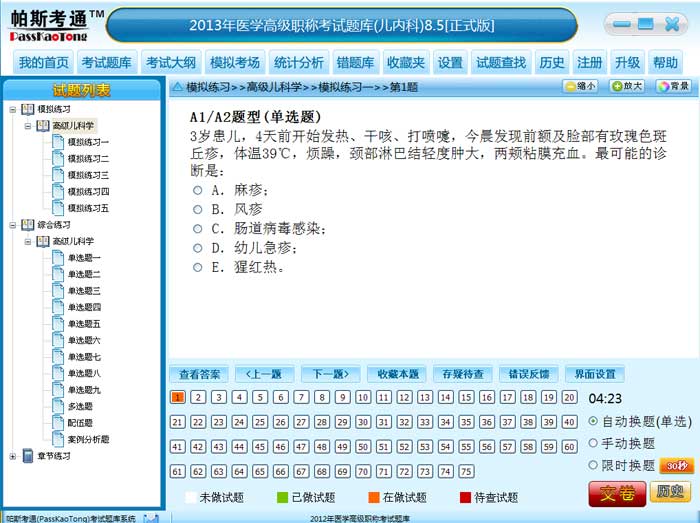Open the 背景 color wheel button
The image size is (700, 523).
[674, 87]
